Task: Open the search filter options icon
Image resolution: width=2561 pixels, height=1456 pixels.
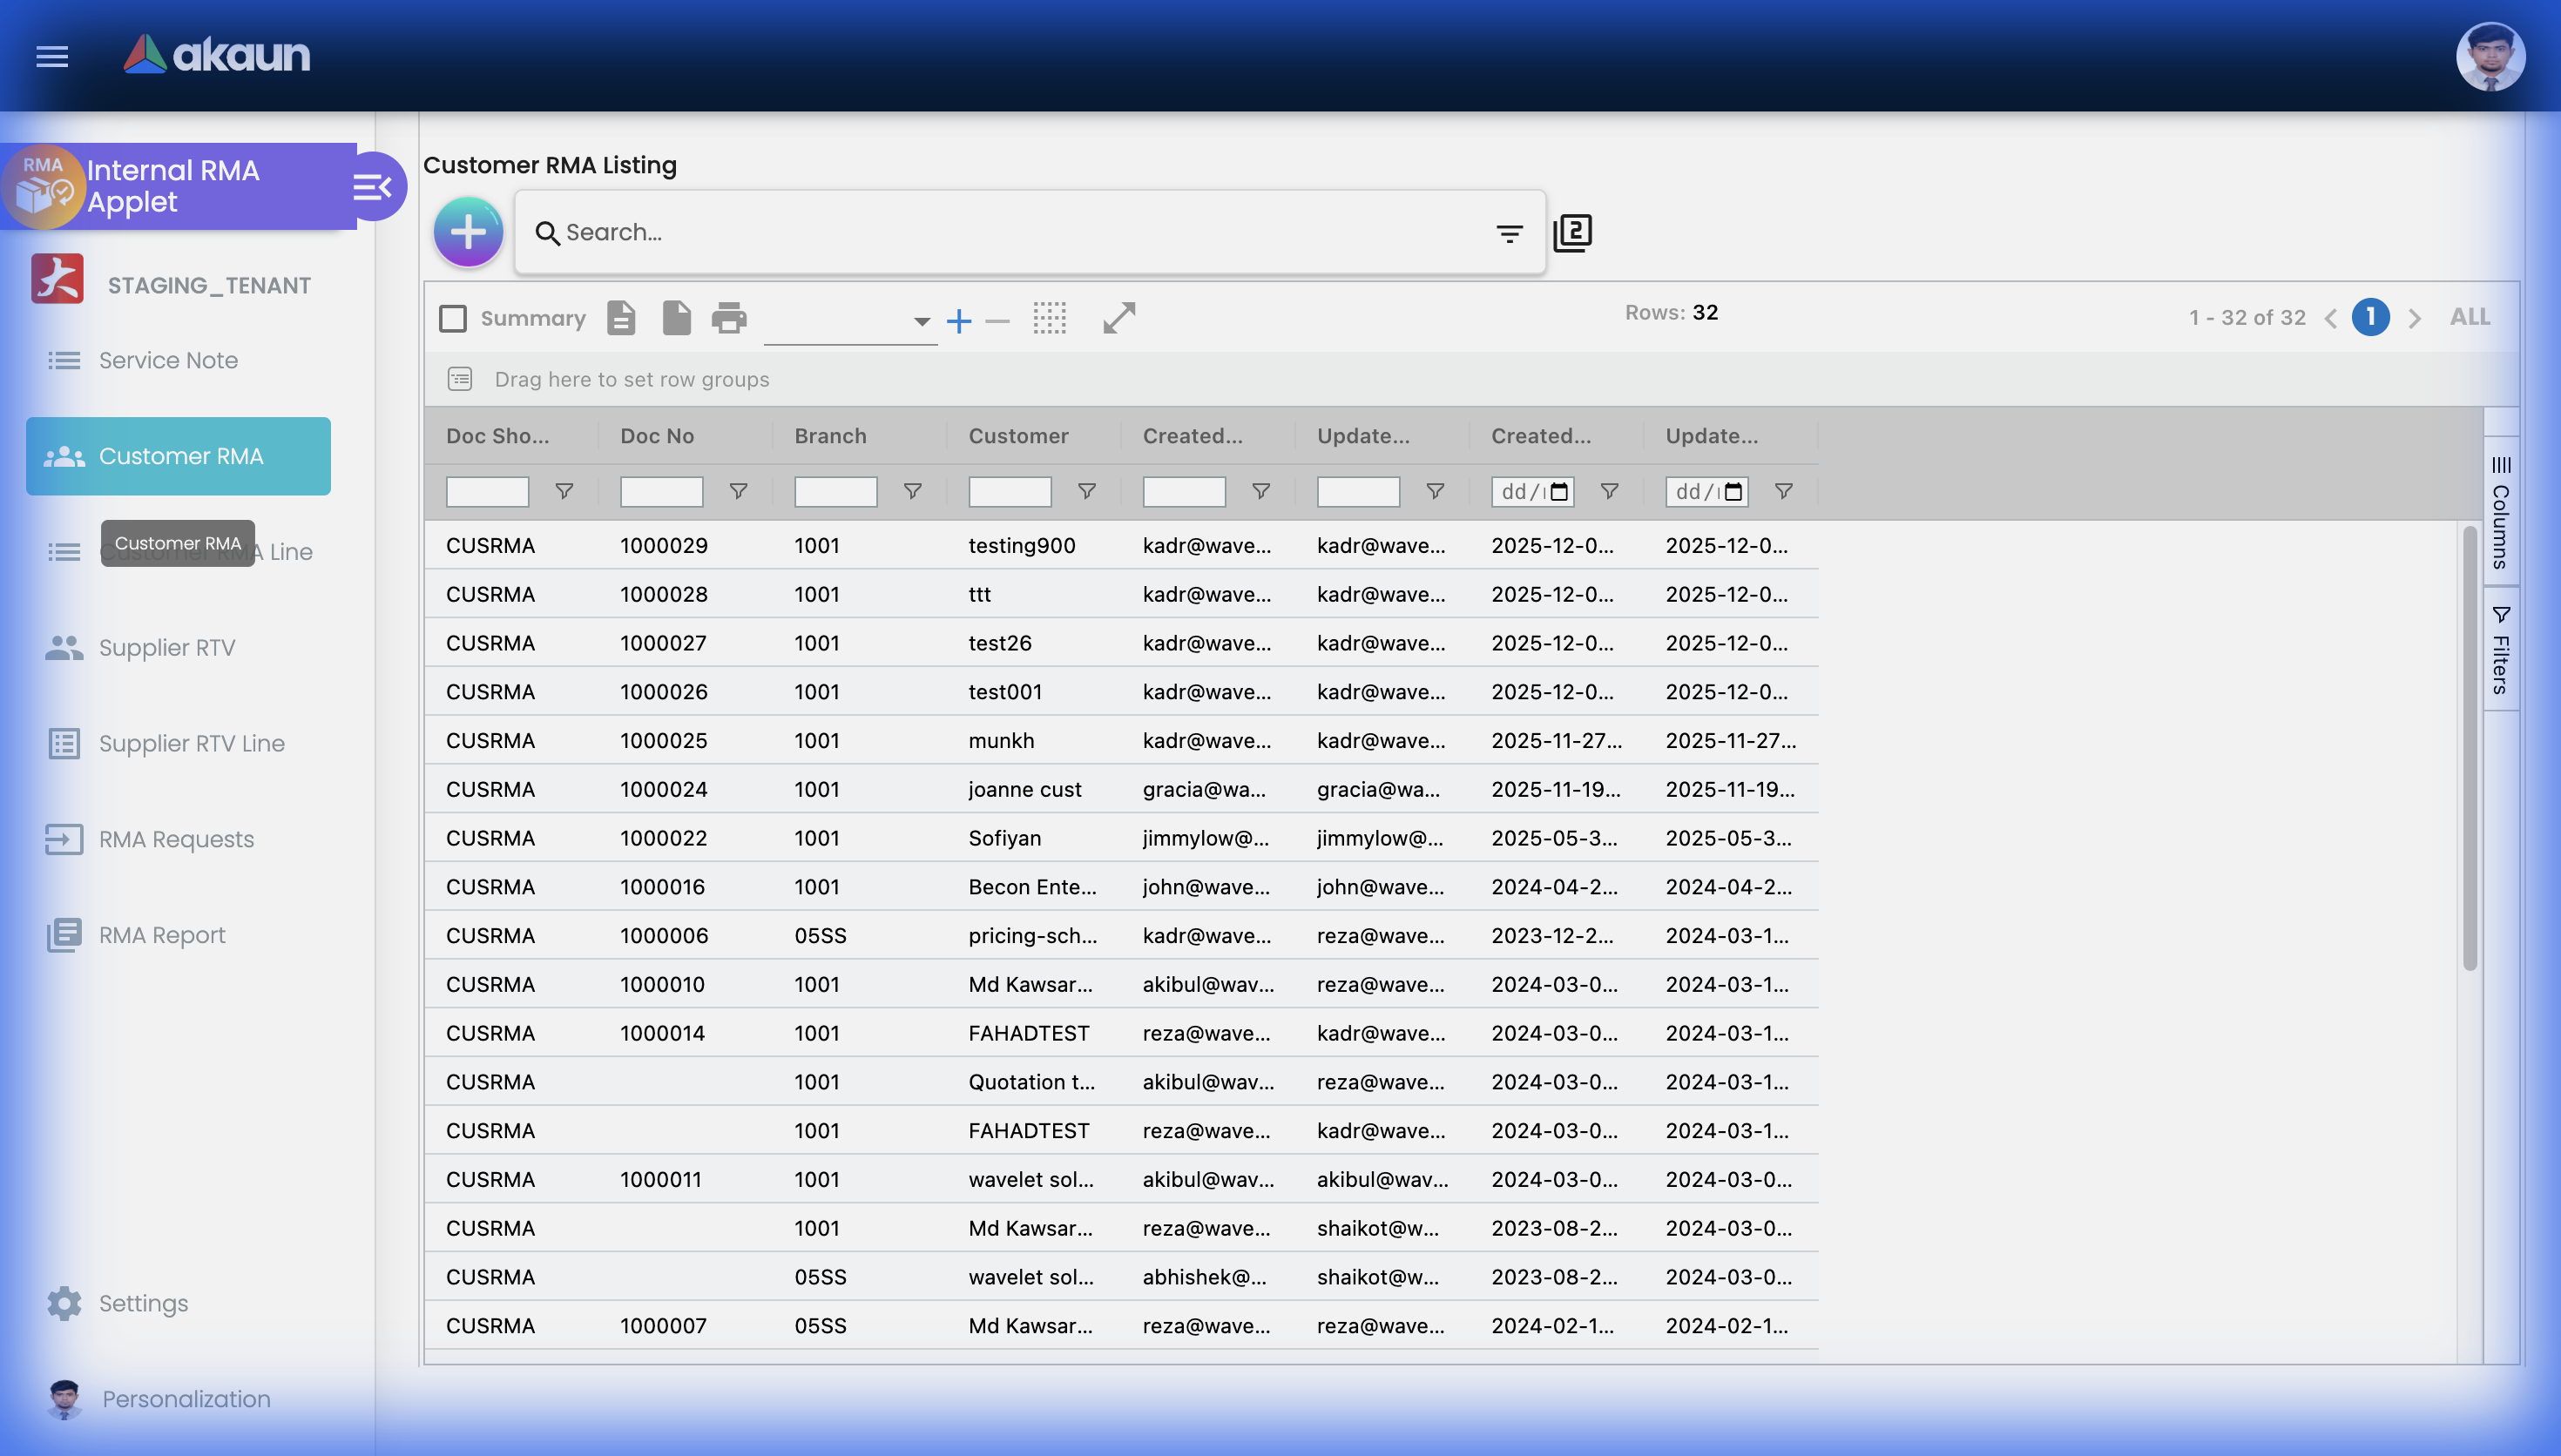Action: pos(1509,232)
